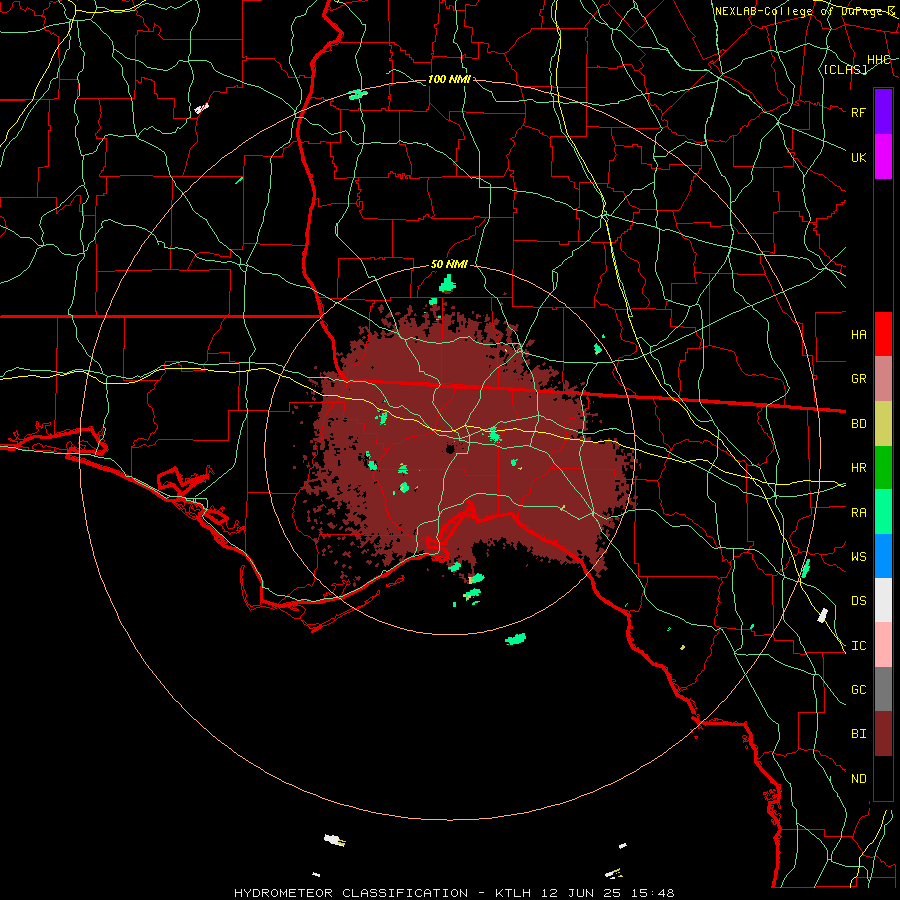Click the DS legend label

(x=858, y=601)
